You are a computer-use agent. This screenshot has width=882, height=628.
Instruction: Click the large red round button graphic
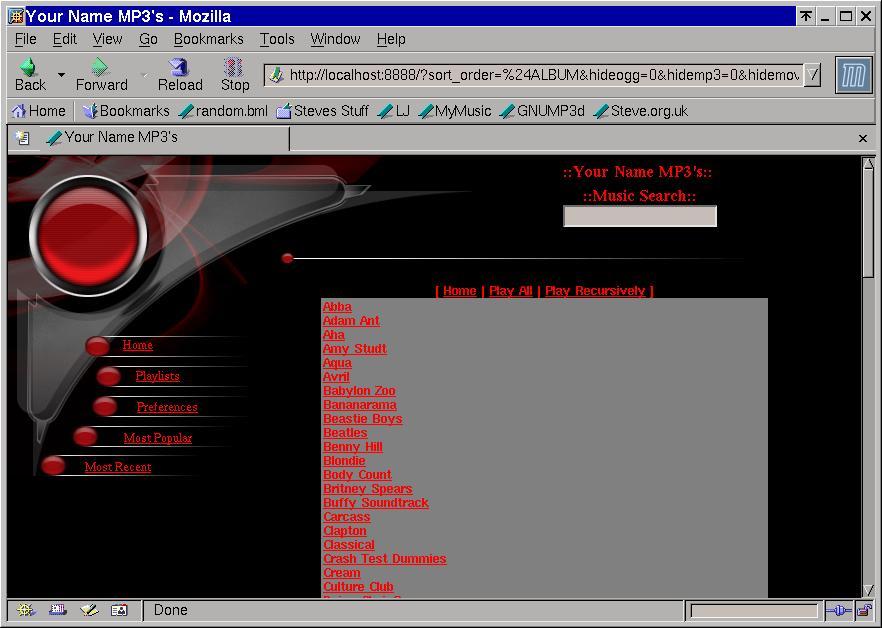point(88,236)
